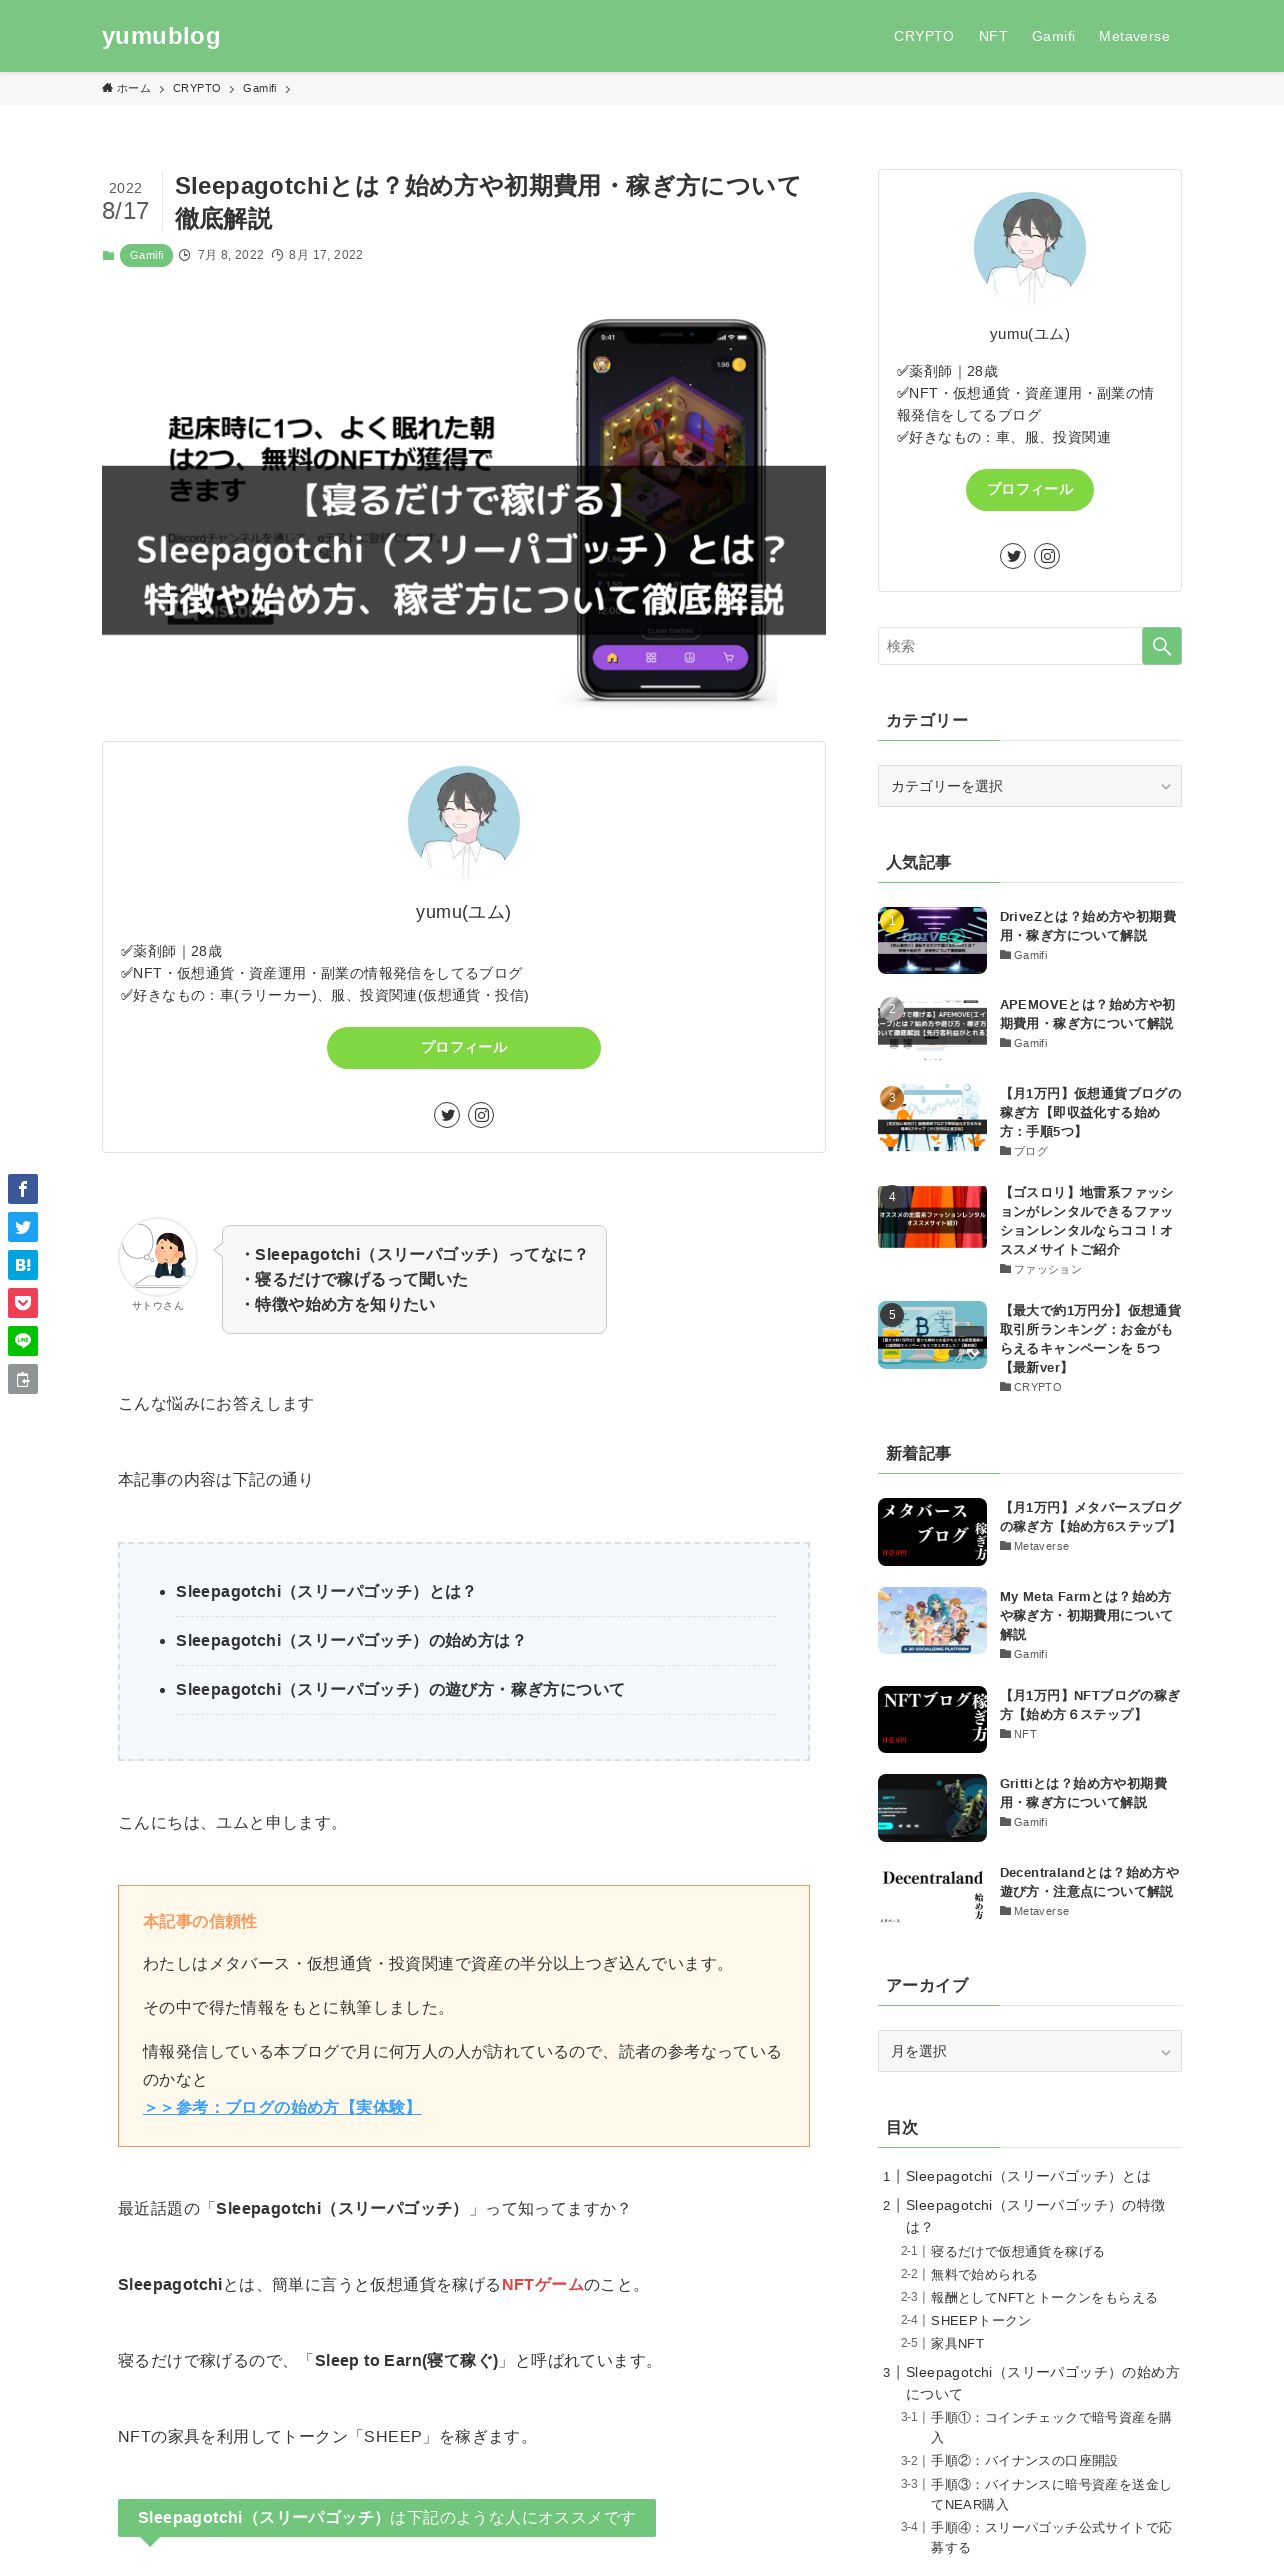Click the search magnifier button
The image size is (1284, 2568).
[x=1161, y=646]
